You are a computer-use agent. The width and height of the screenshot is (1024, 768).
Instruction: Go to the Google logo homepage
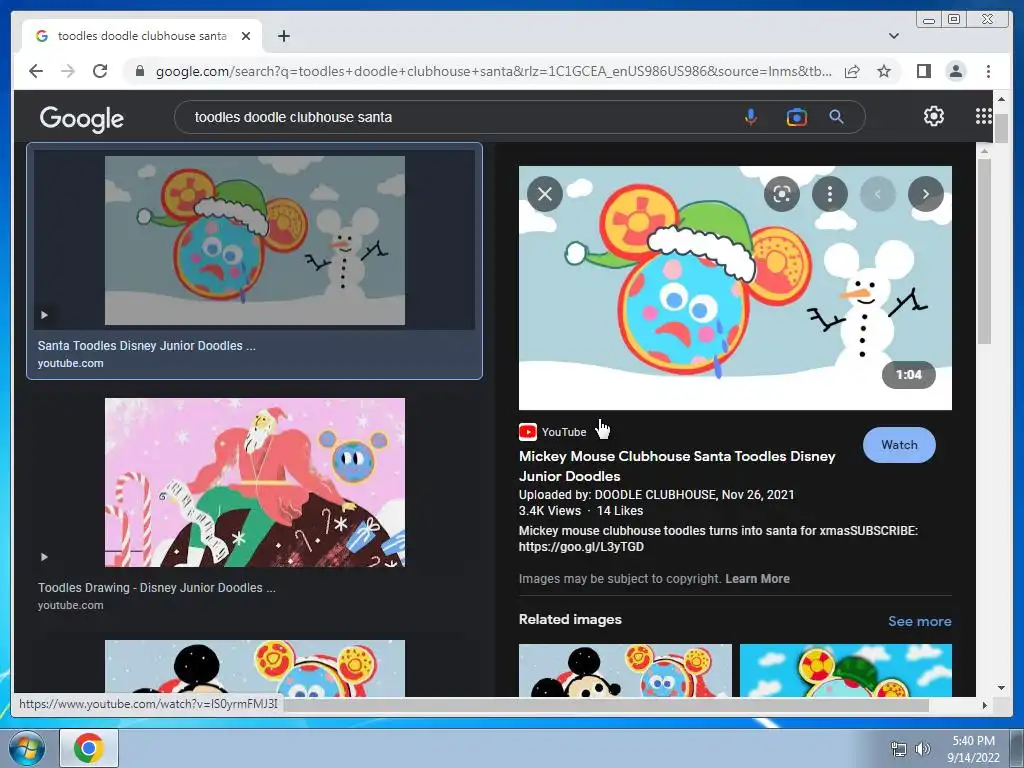[x=82, y=118]
